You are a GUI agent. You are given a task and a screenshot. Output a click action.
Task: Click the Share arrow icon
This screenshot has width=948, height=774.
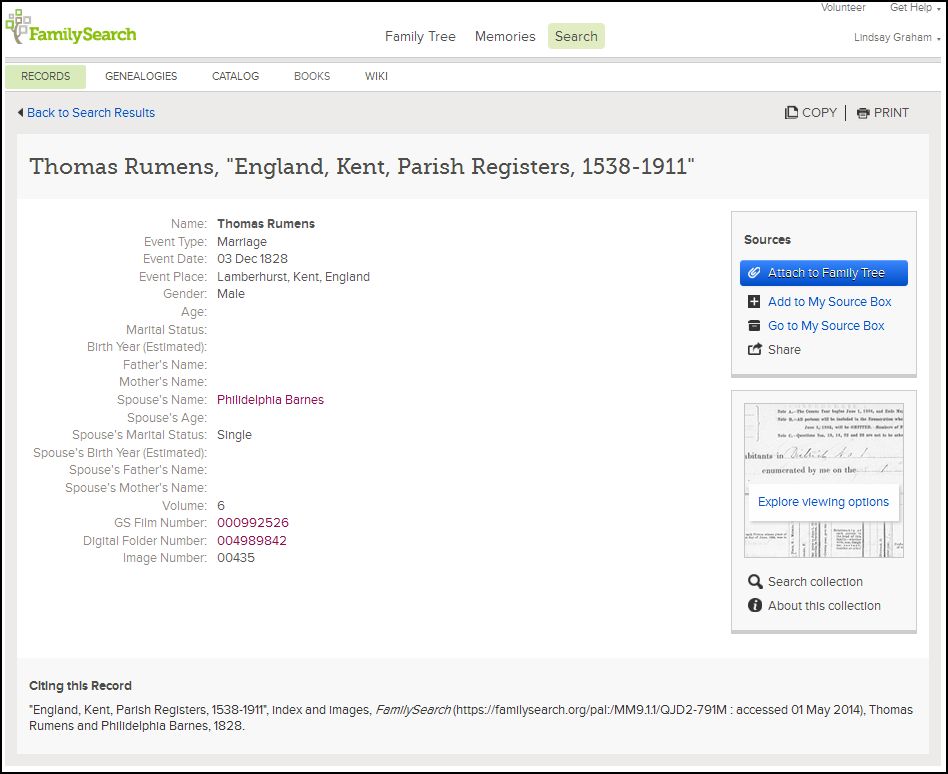point(755,349)
